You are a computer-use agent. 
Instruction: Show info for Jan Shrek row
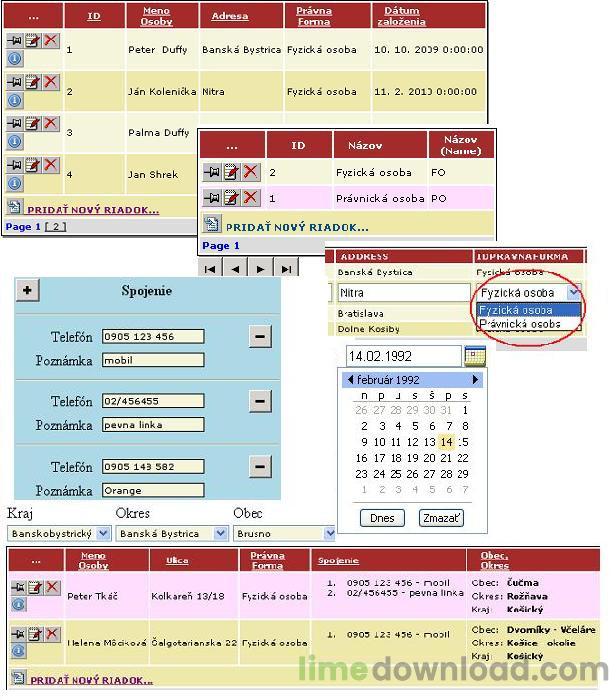[15, 183]
